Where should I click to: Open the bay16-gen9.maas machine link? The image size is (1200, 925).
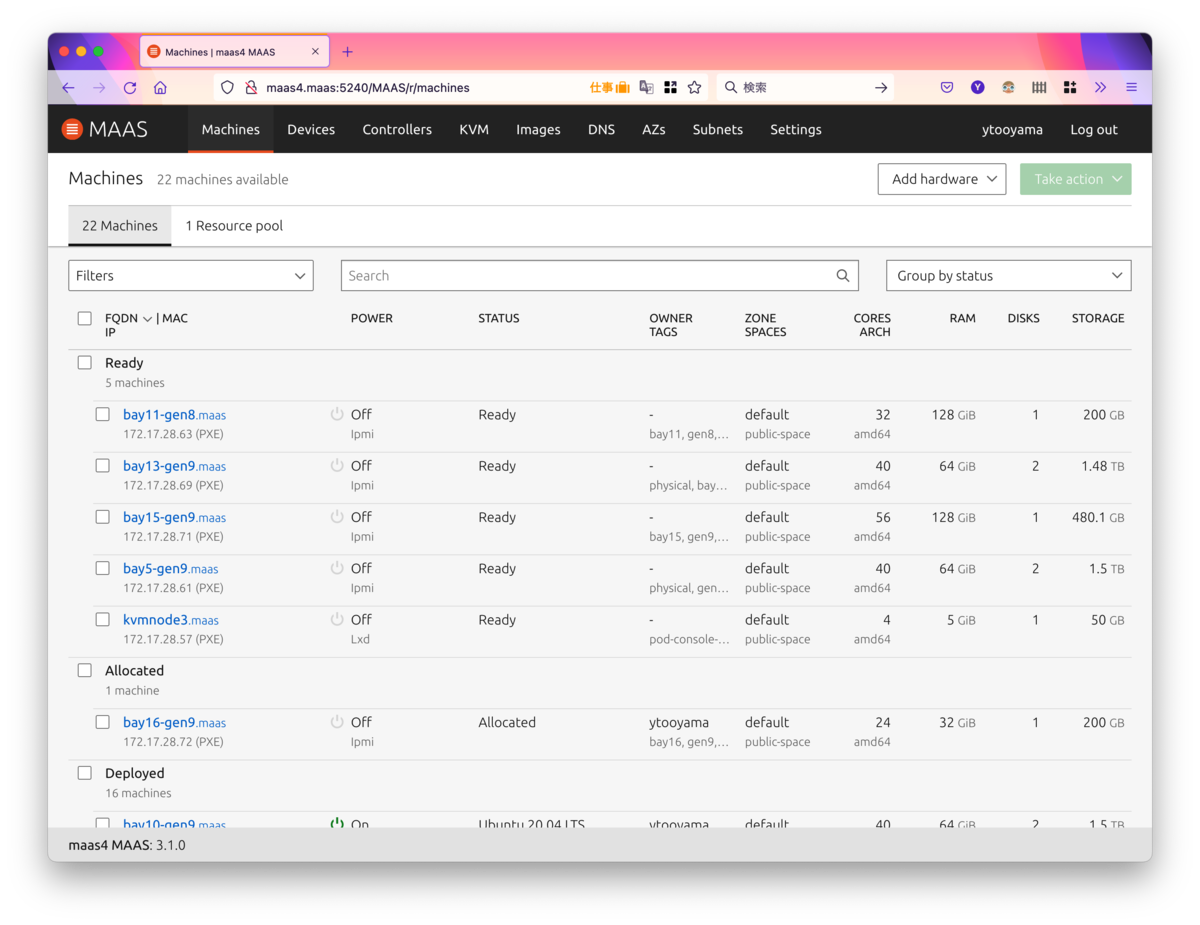174,723
